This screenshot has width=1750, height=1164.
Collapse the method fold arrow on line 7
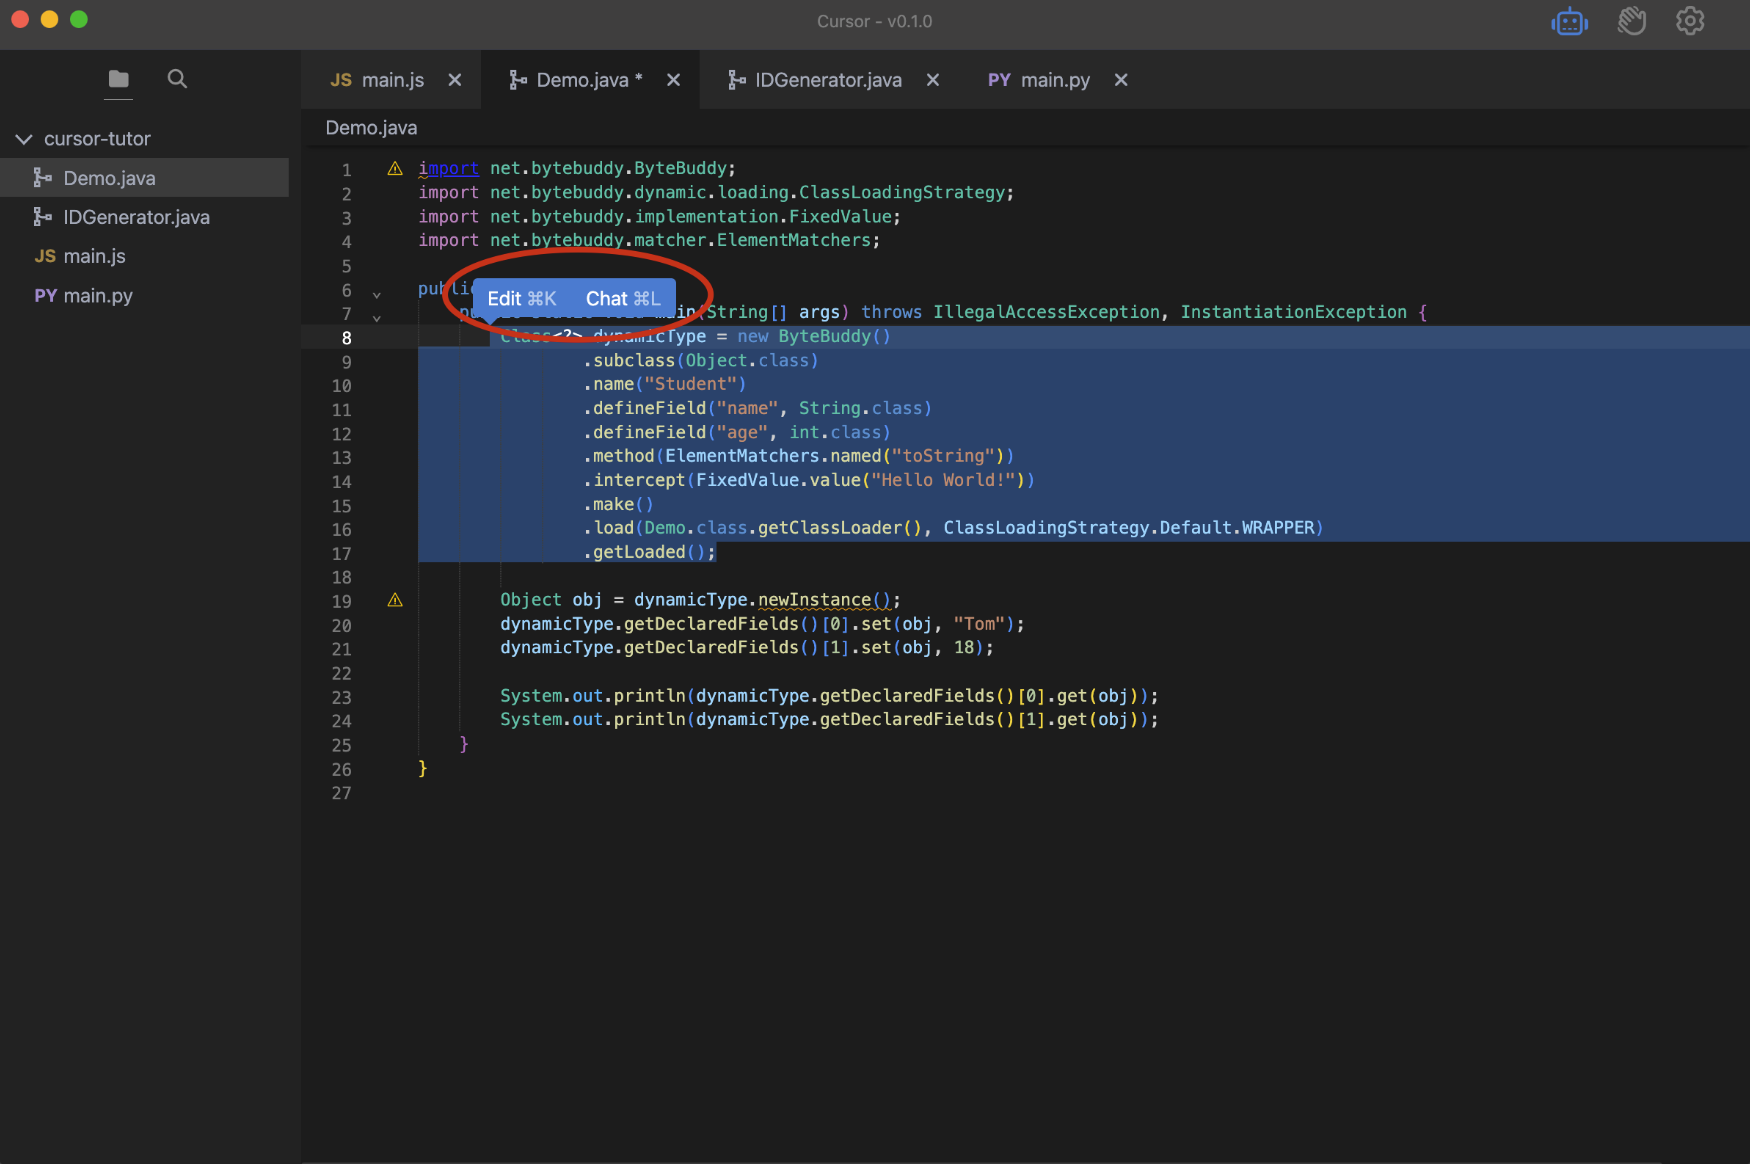point(377,318)
